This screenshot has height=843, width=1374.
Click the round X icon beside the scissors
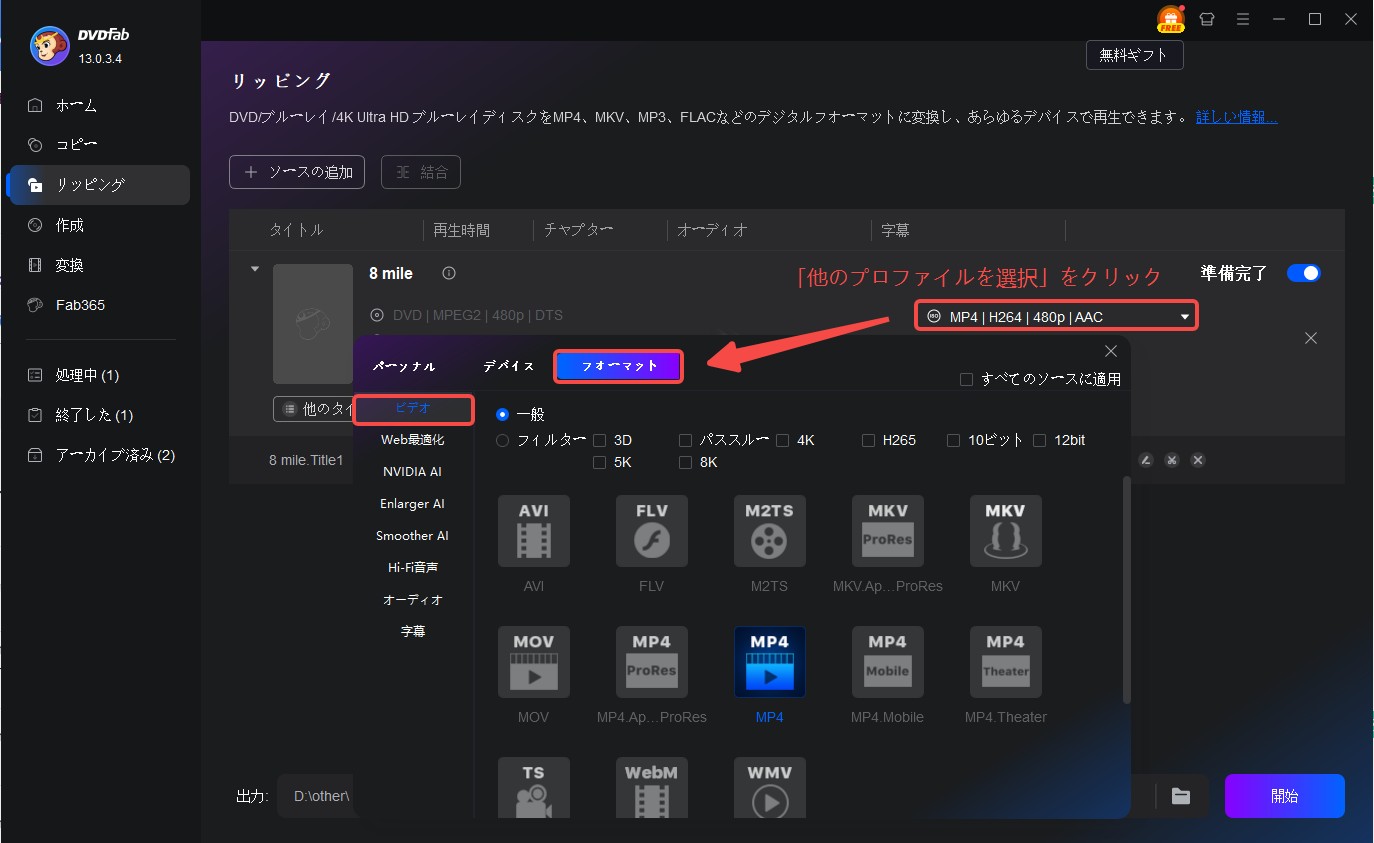pos(1198,460)
